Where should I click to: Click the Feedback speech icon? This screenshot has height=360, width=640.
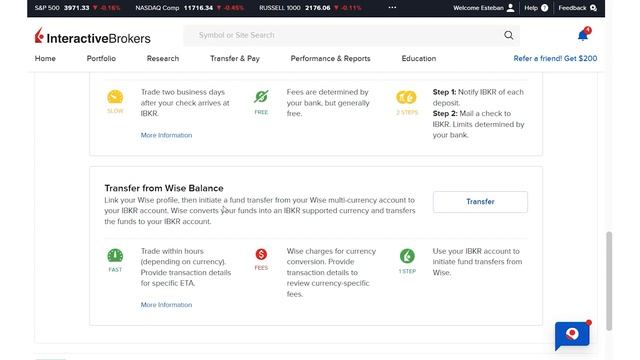click(x=593, y=8)
